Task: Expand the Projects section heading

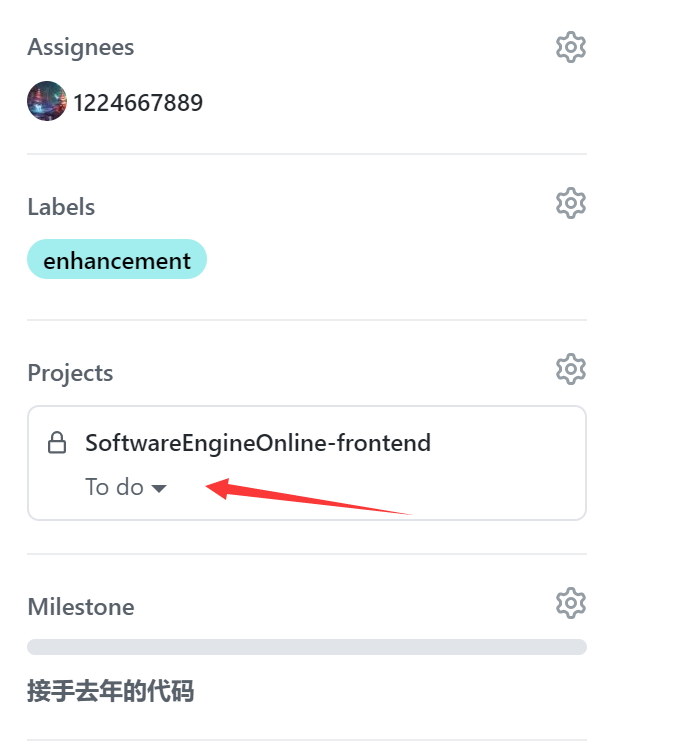Action: 70,373
